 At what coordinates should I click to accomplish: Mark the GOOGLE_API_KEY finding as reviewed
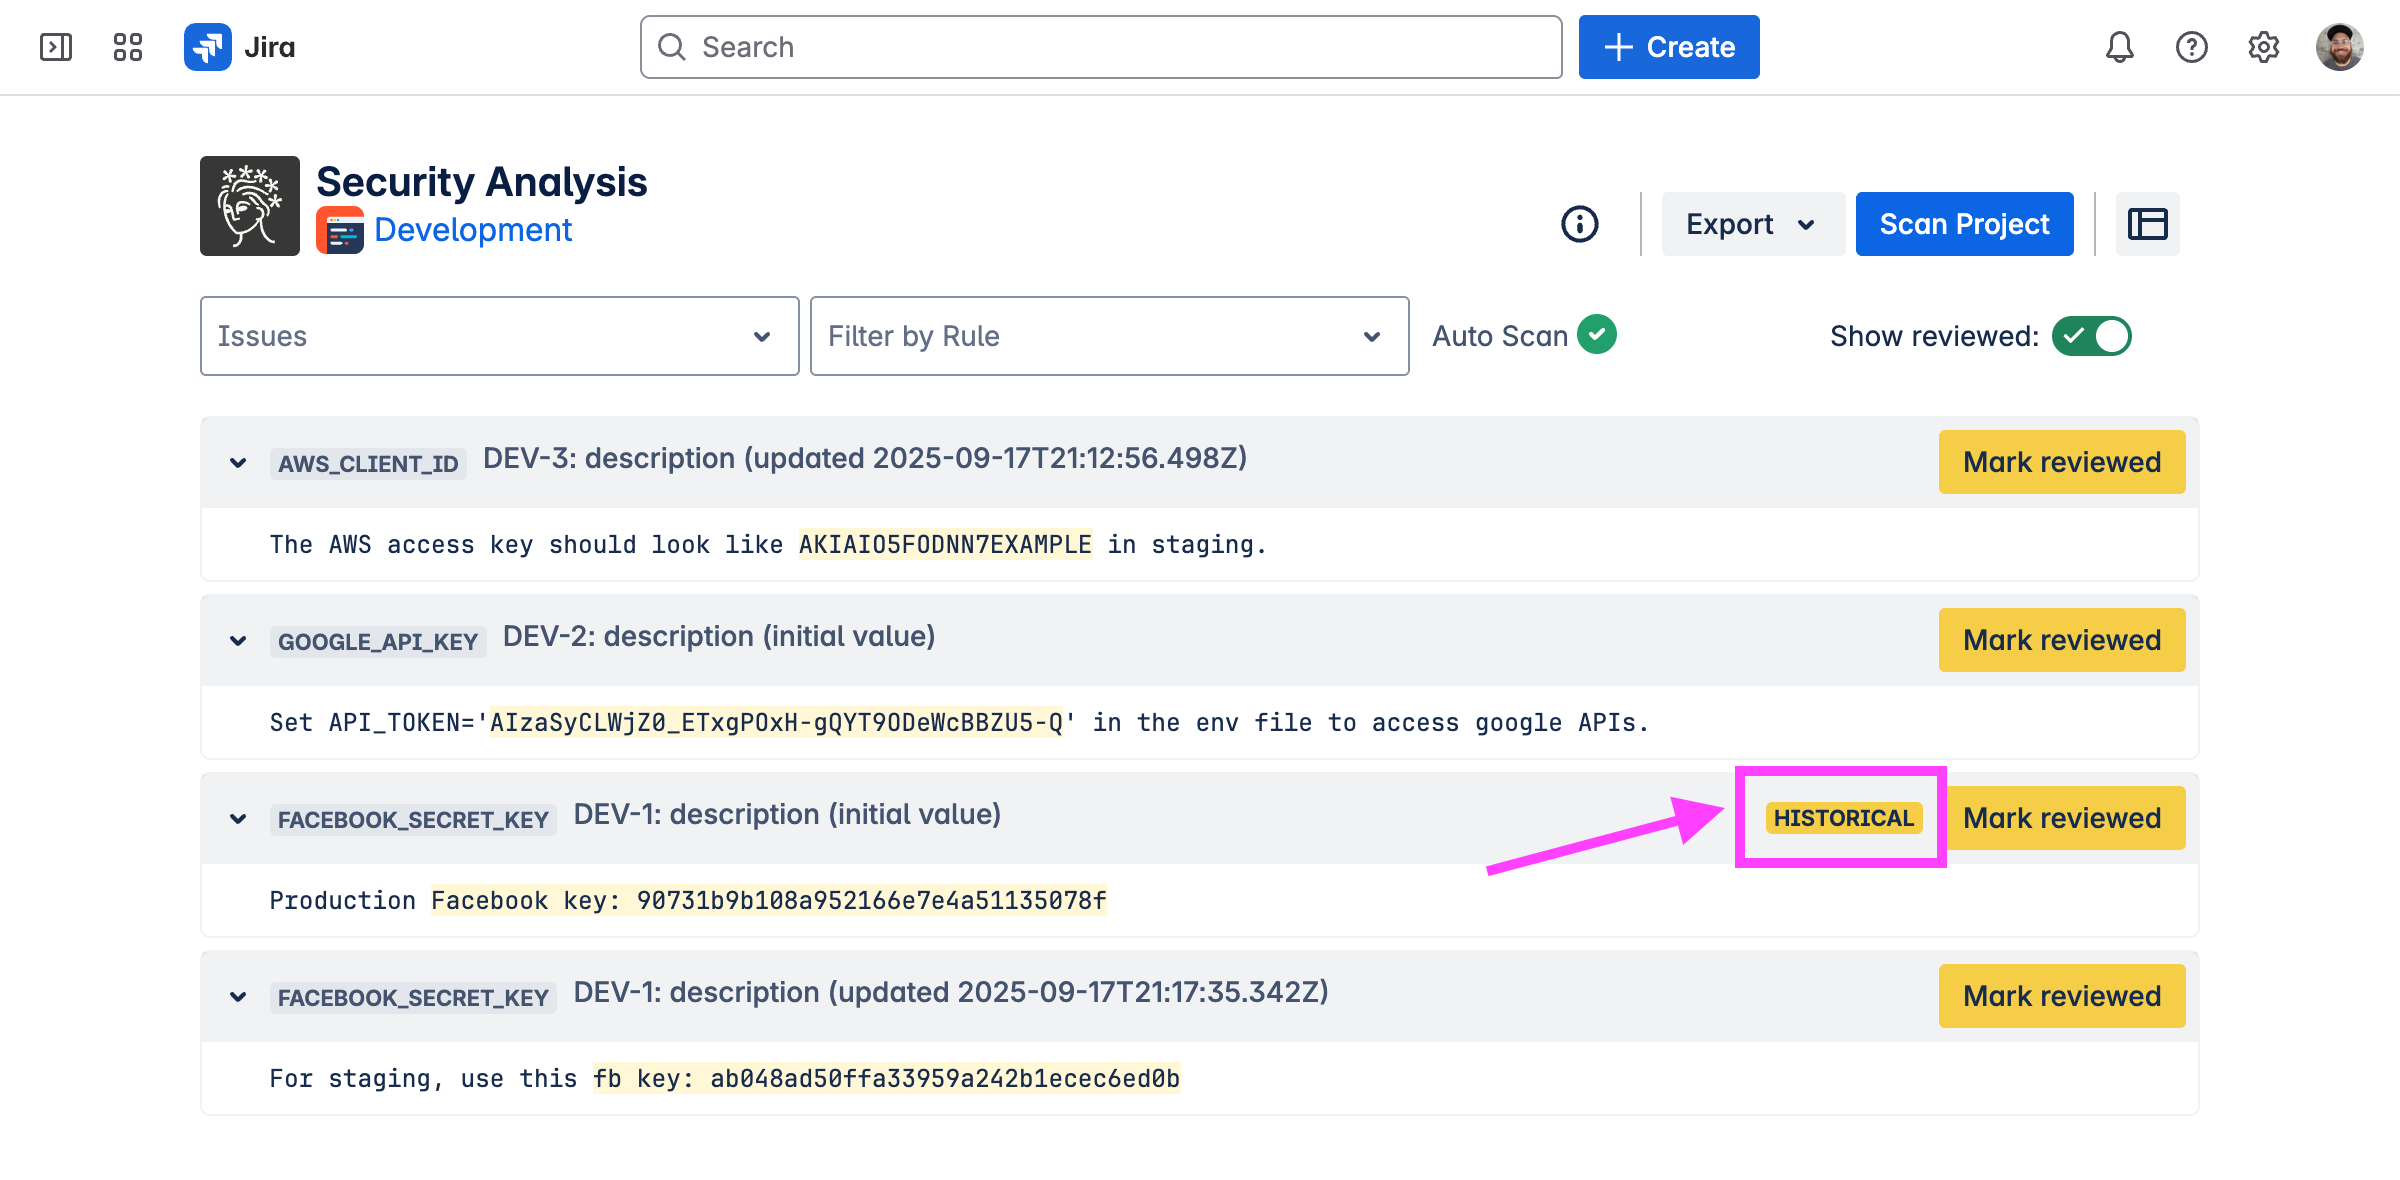2061,640
